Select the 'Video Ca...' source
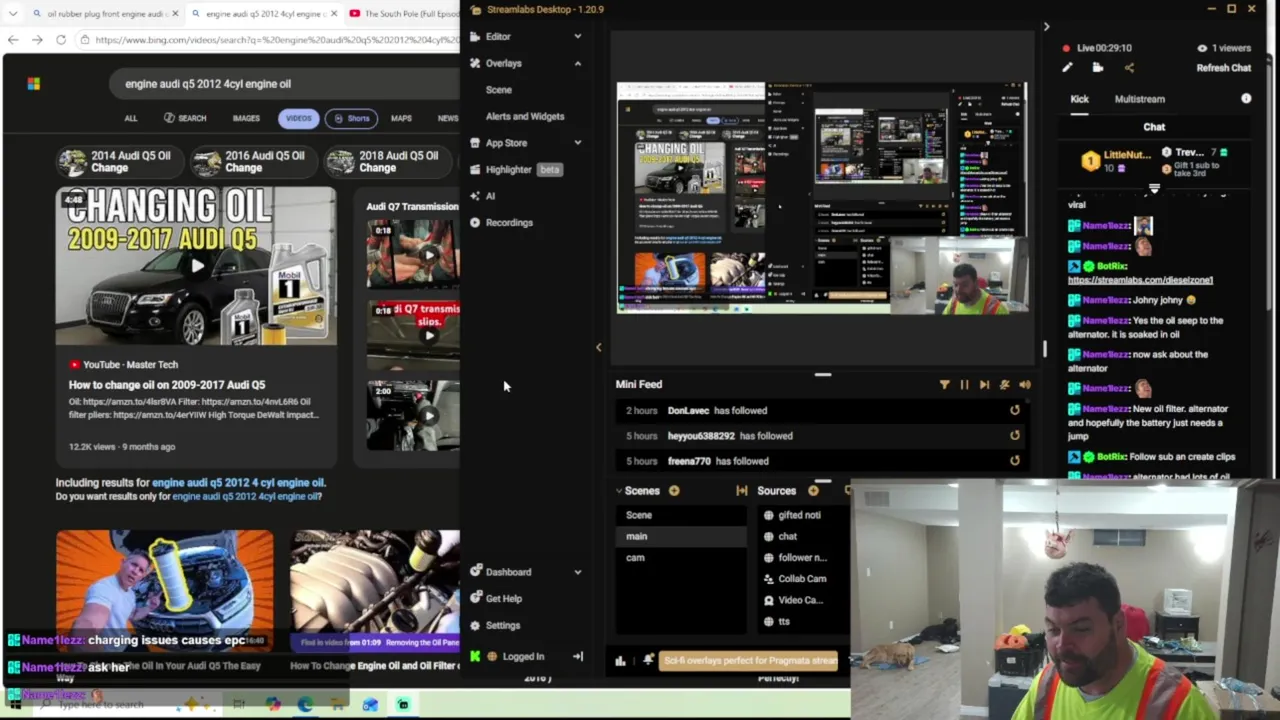The image size is (1280, 720). [803, 600]
